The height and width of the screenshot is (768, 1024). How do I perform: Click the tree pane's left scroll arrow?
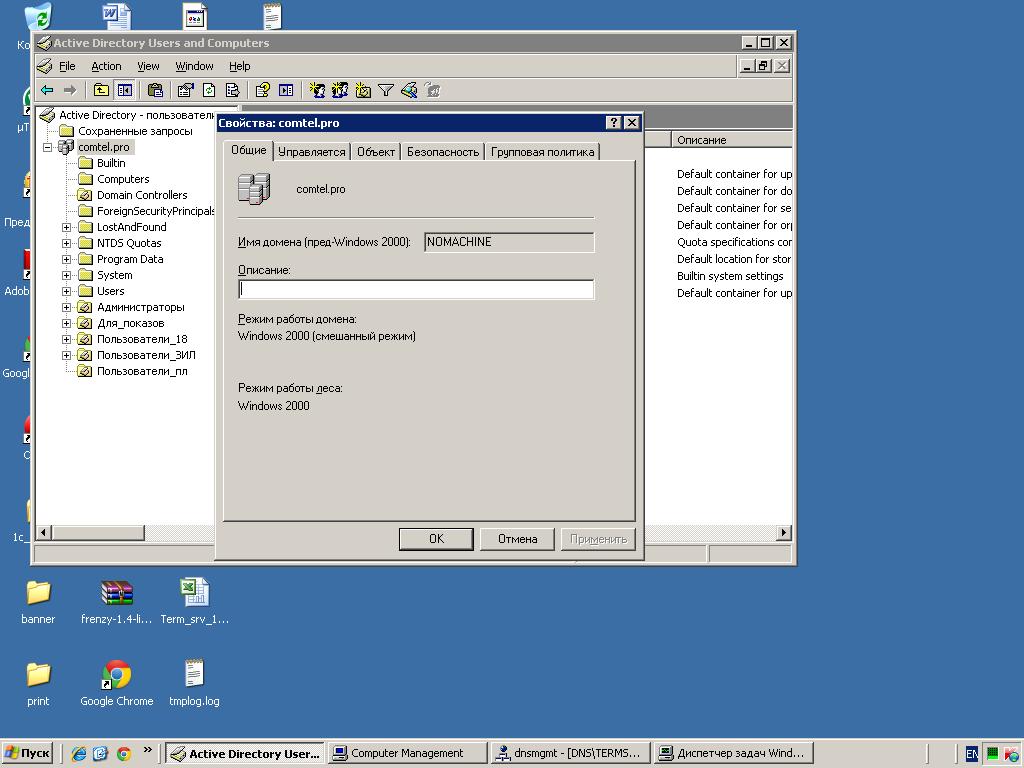click(43, 533)
